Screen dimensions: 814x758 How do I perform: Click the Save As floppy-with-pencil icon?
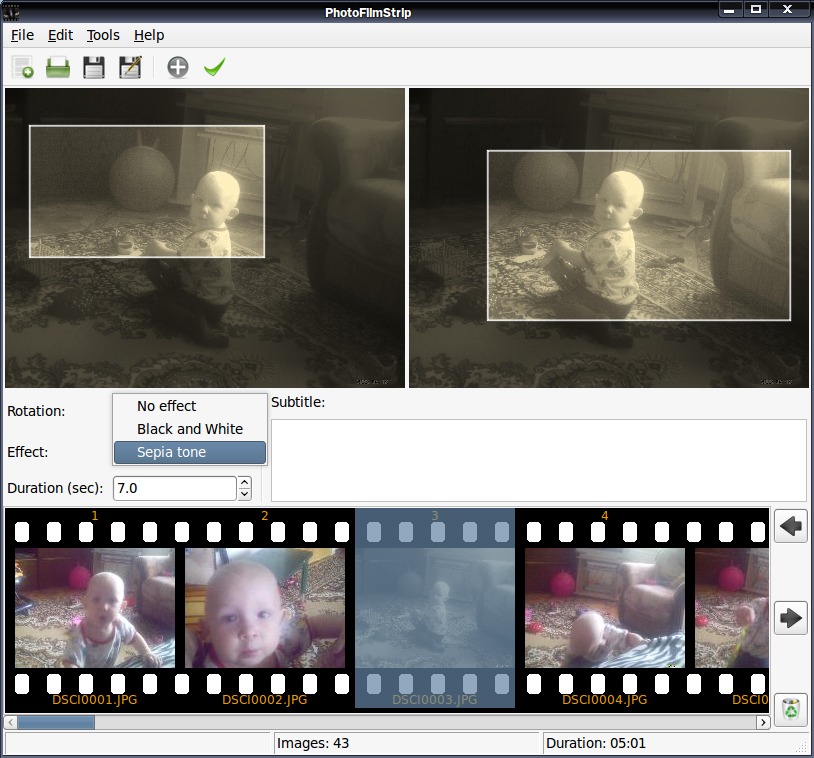tap(130, 67)
